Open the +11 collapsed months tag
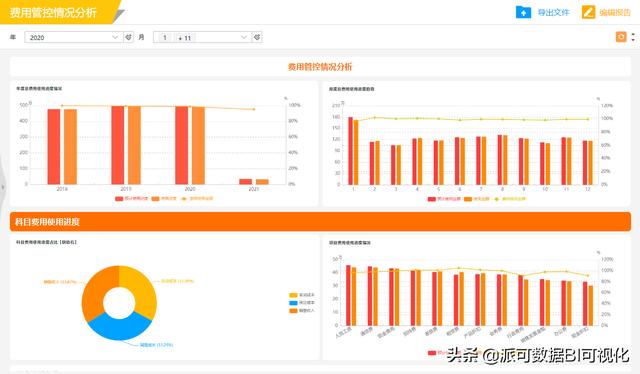This screenshot has width=640, height=374. pos(184,38)
